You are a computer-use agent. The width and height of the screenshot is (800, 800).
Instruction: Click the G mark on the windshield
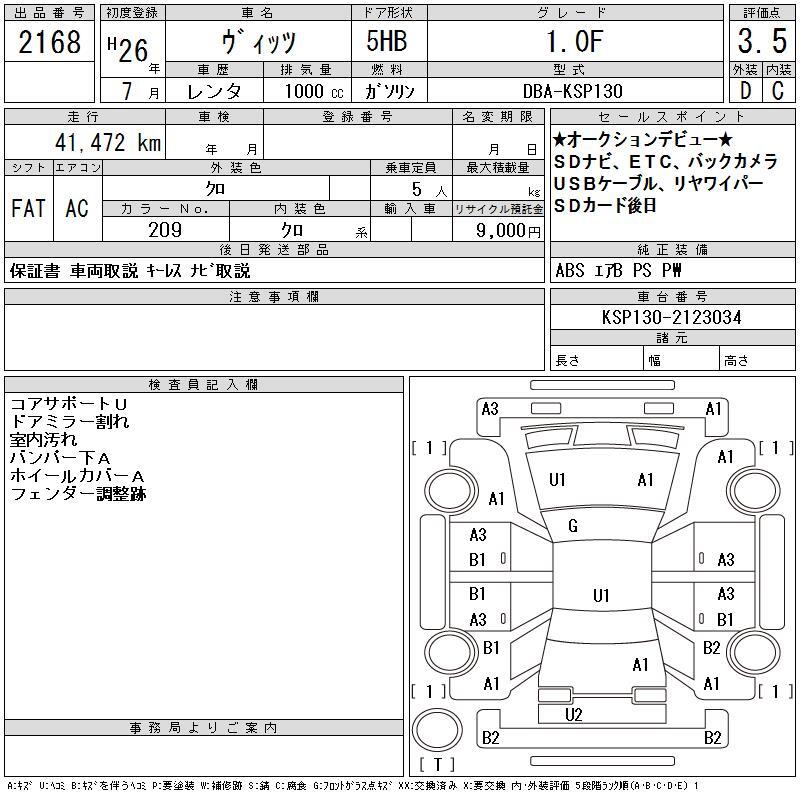(573, 526)
